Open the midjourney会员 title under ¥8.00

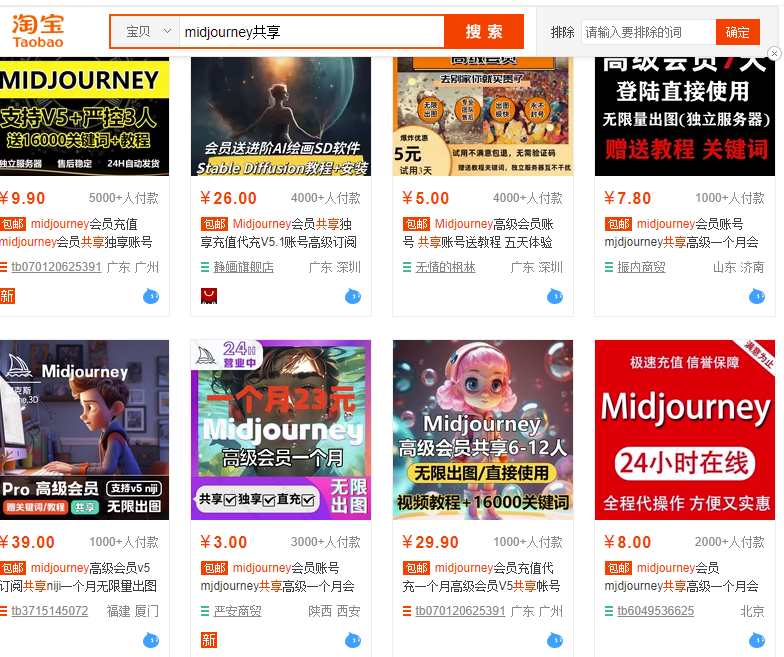tap(682, 576)
